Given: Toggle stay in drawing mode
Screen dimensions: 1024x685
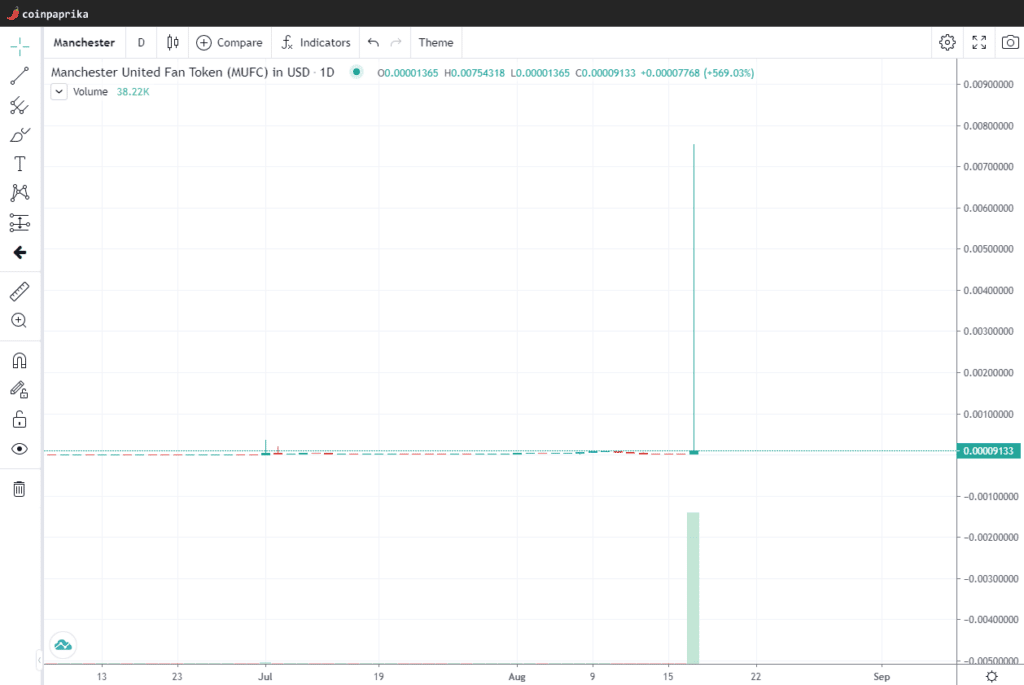Looking at the screenshot, I should (20, 390).
